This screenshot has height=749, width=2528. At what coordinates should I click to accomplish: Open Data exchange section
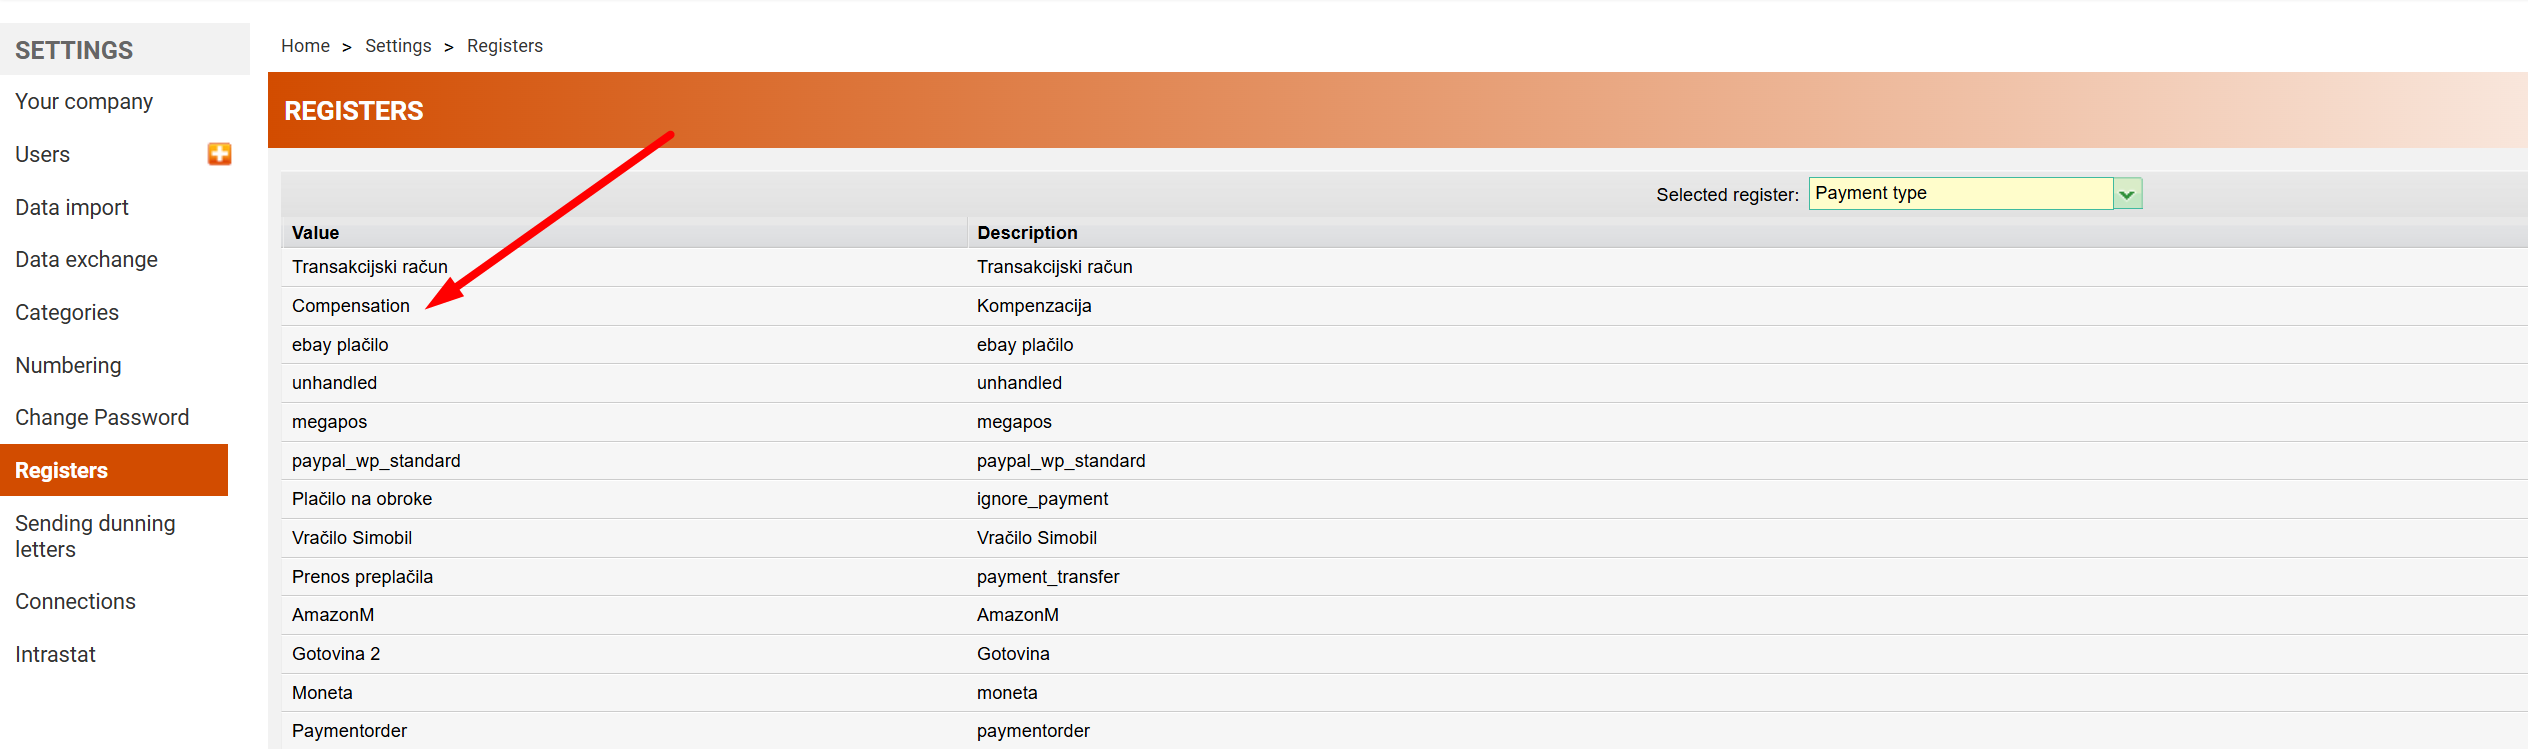[86, 260]
